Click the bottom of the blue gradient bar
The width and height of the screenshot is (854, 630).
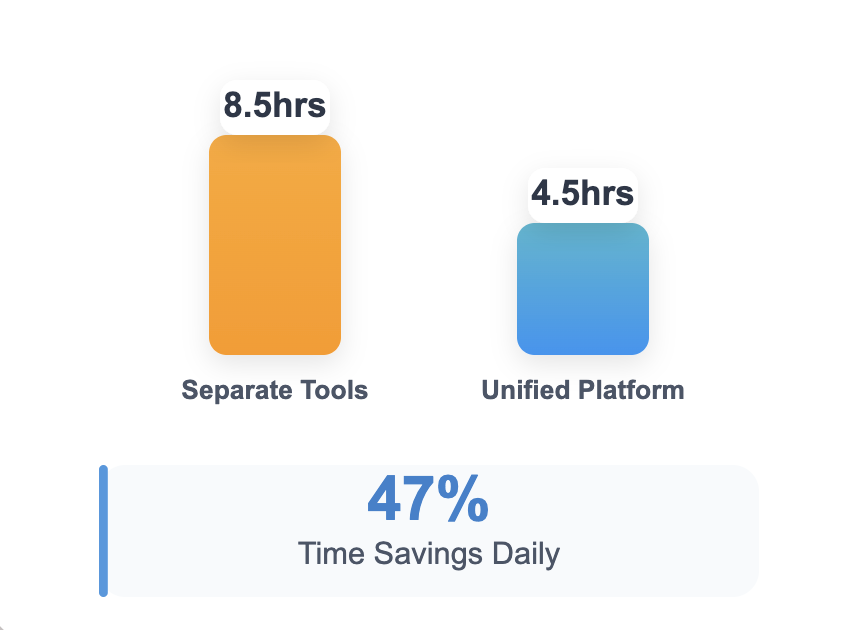(x=583, y=347)
